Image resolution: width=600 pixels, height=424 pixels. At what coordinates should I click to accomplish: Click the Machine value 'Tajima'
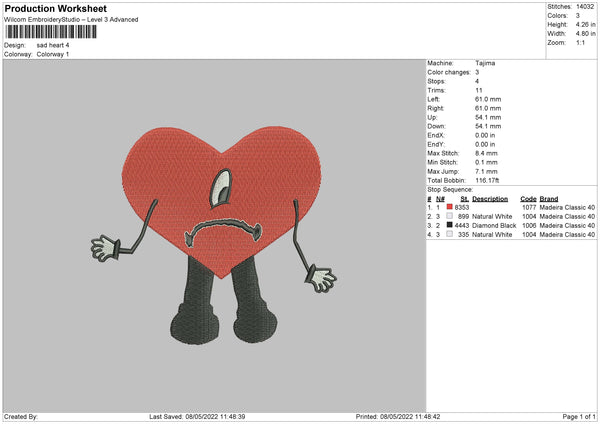point(486,63)
